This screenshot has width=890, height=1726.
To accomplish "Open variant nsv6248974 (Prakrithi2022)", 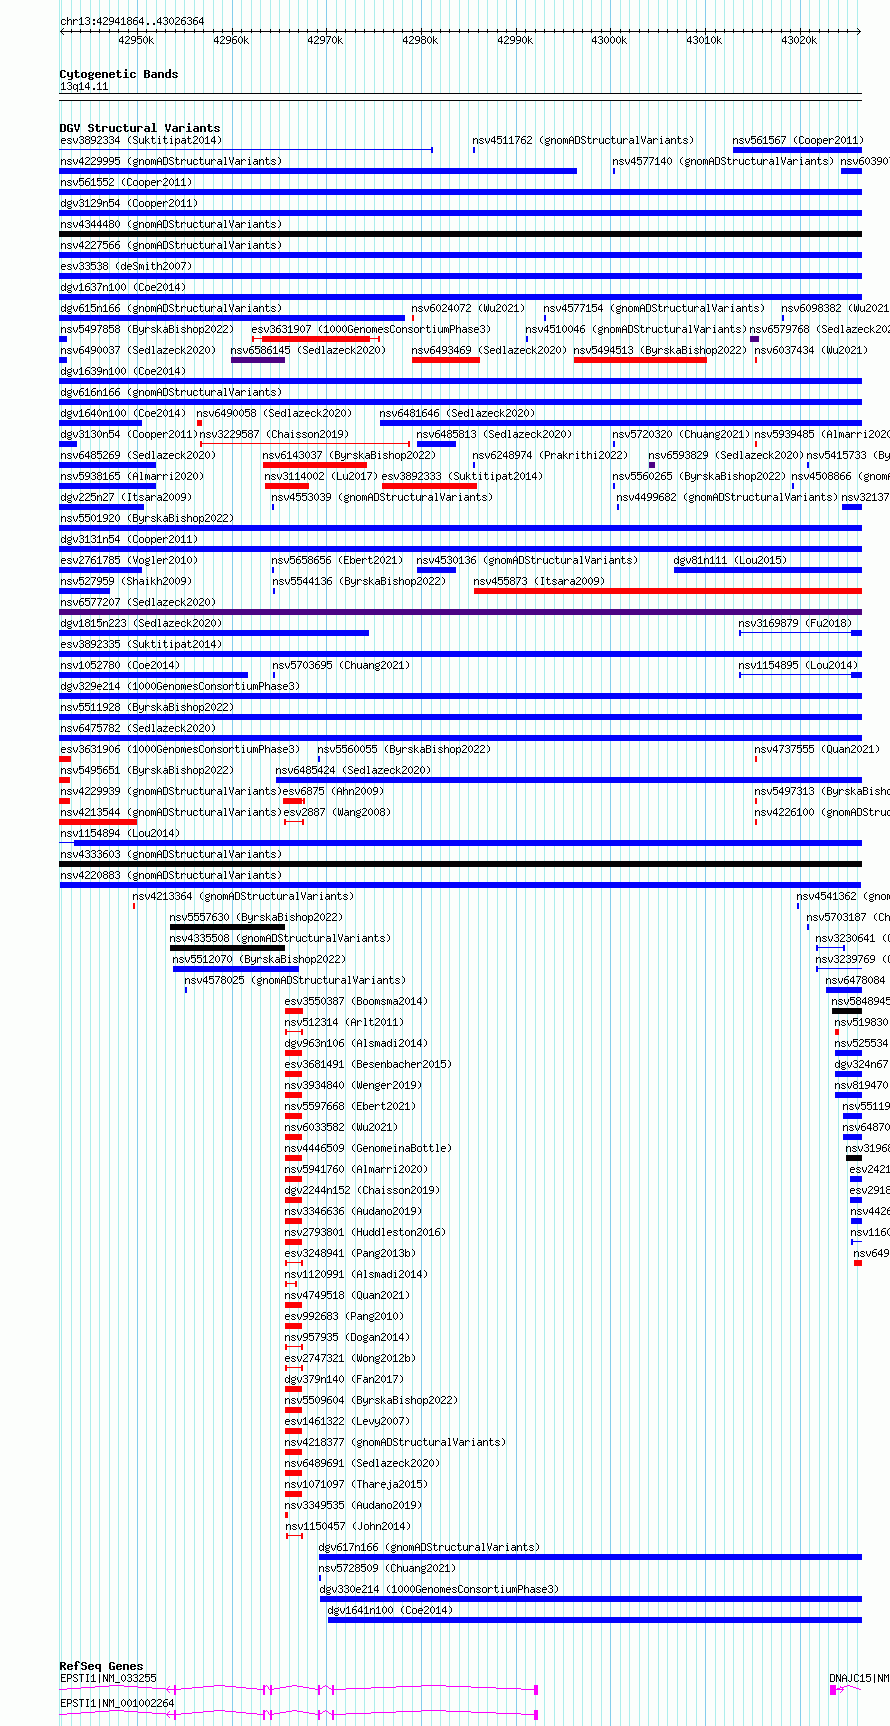I will (x=551, y=456).
